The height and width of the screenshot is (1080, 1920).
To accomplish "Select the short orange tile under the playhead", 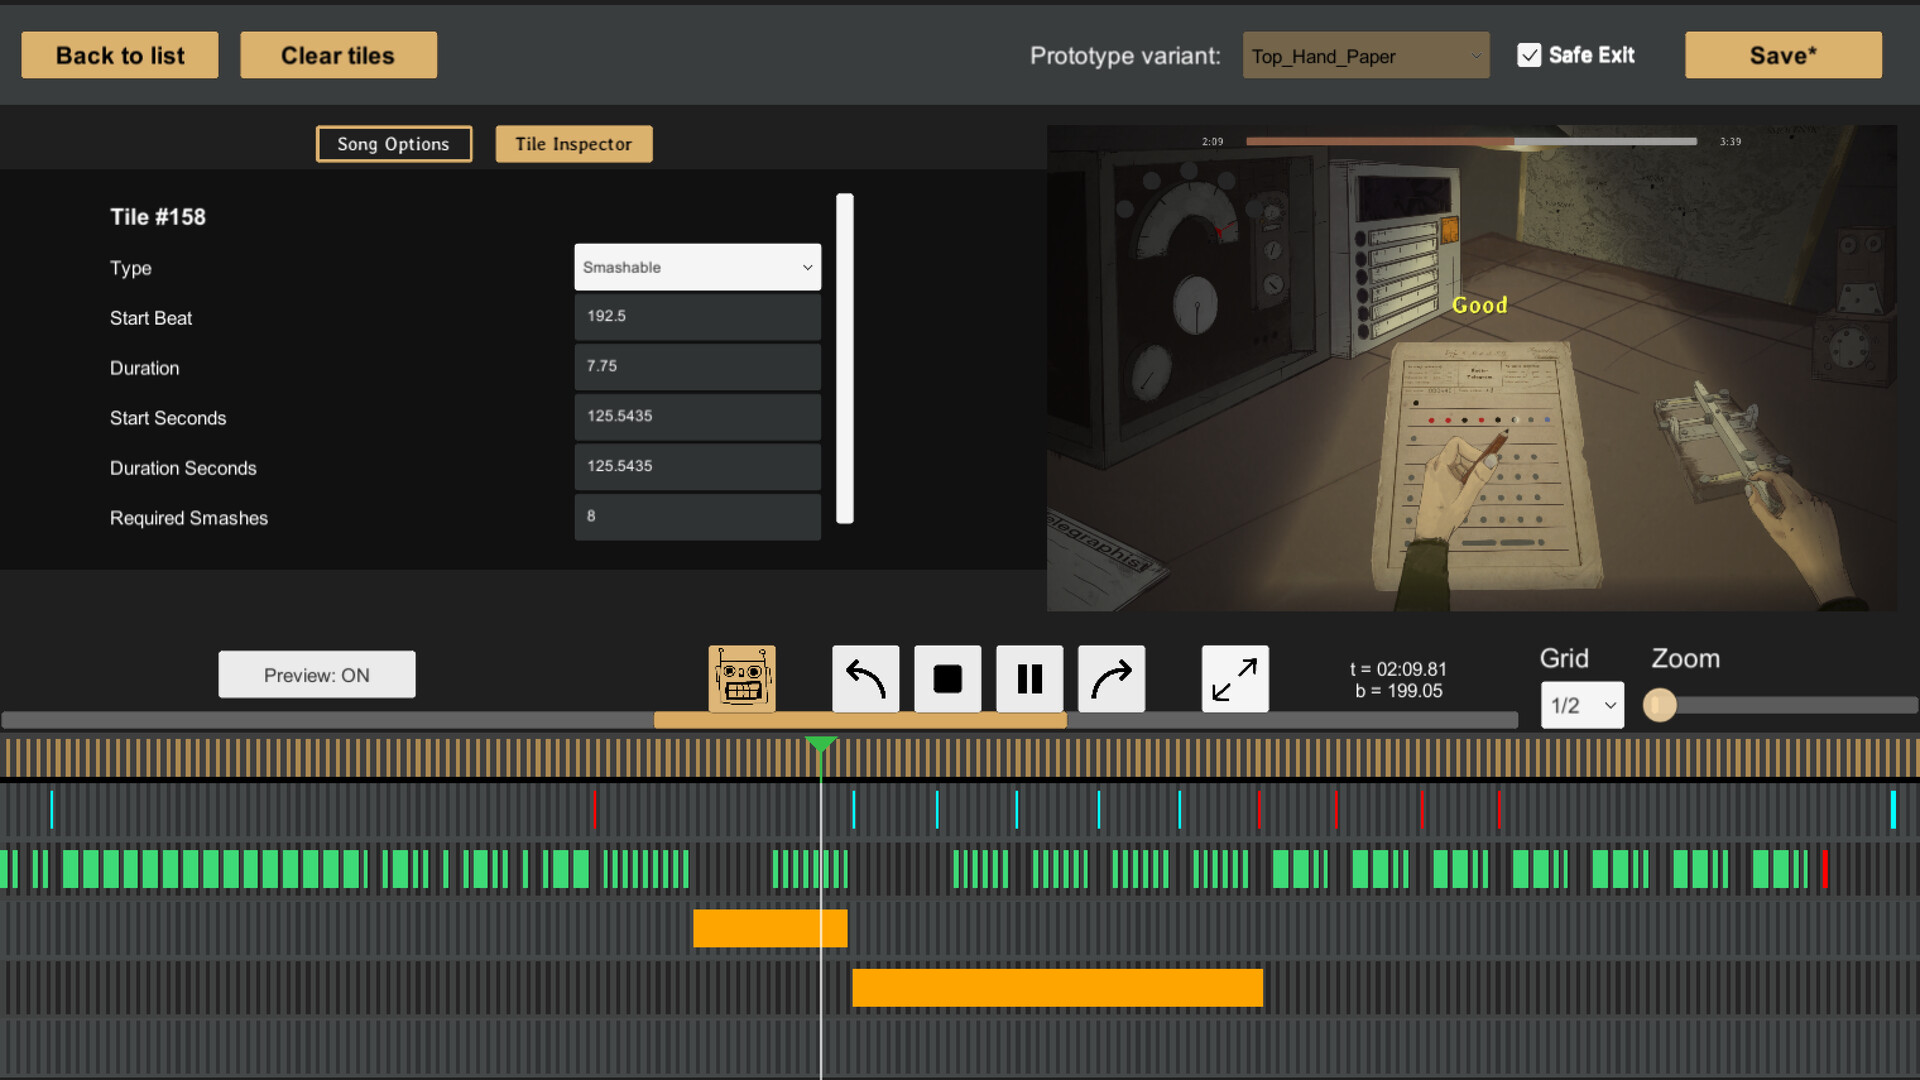I will (x=770, y=928).
